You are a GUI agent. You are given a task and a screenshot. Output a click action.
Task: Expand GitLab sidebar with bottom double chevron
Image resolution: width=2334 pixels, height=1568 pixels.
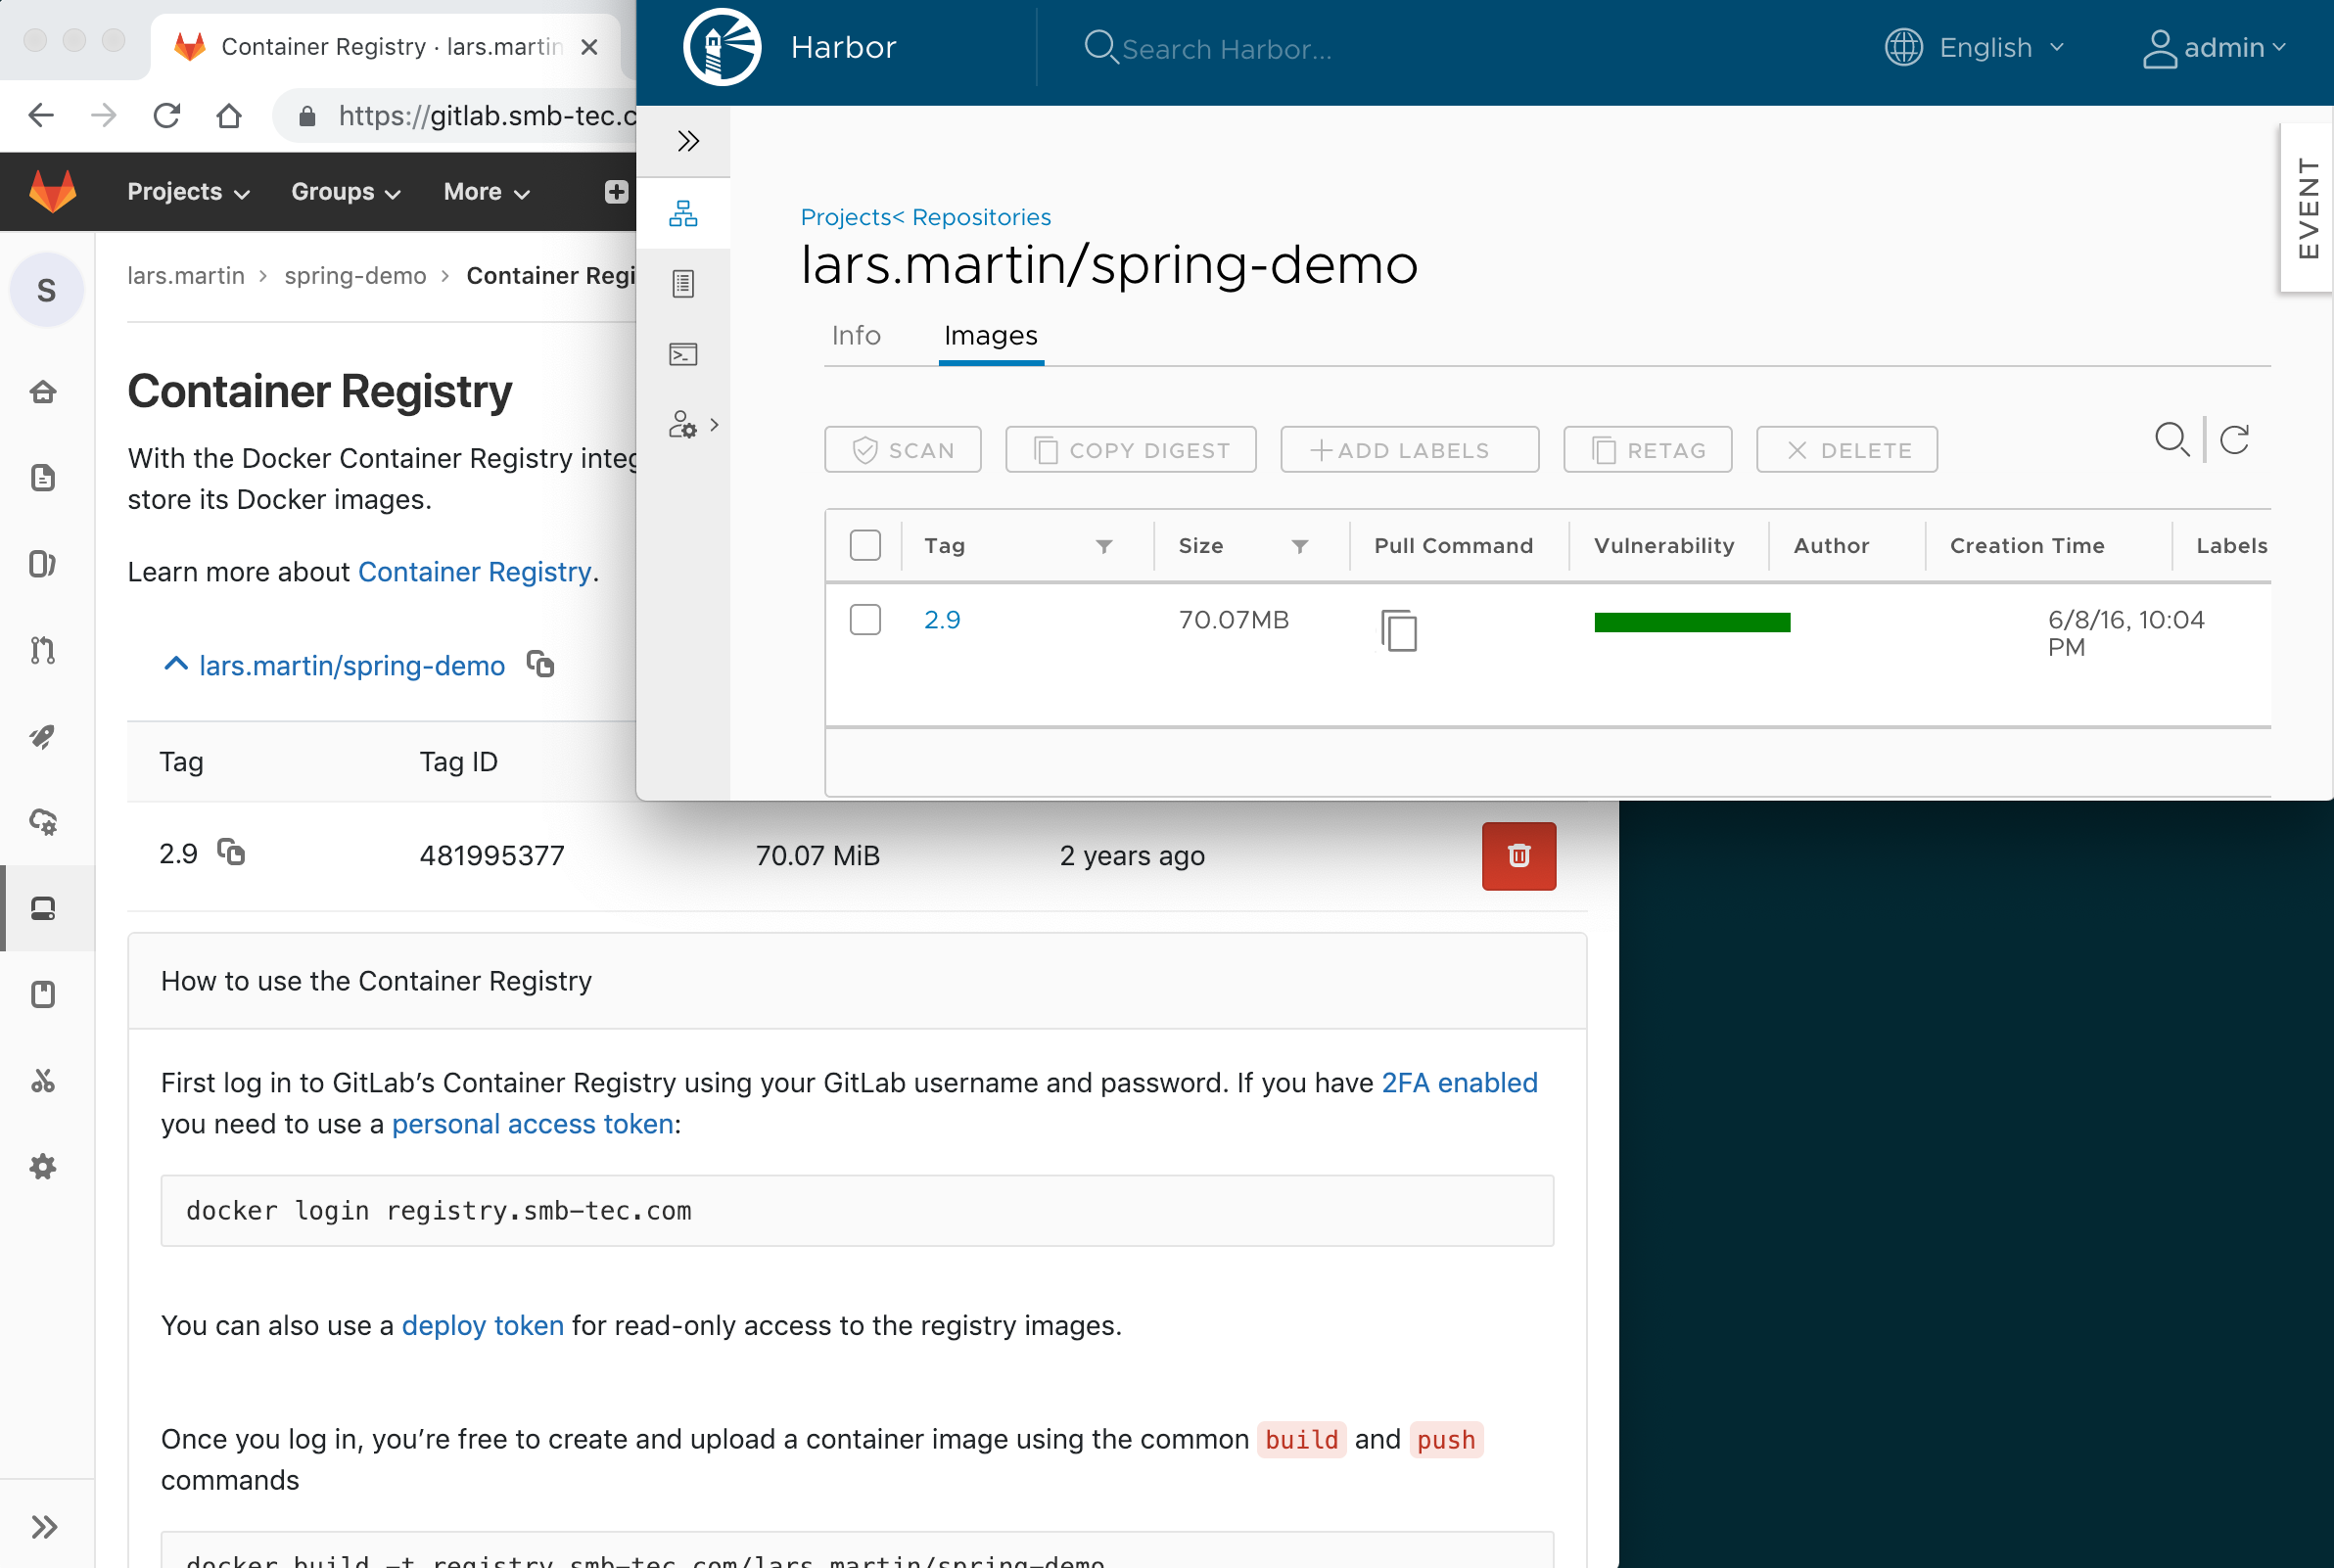tap(44, 1526)
